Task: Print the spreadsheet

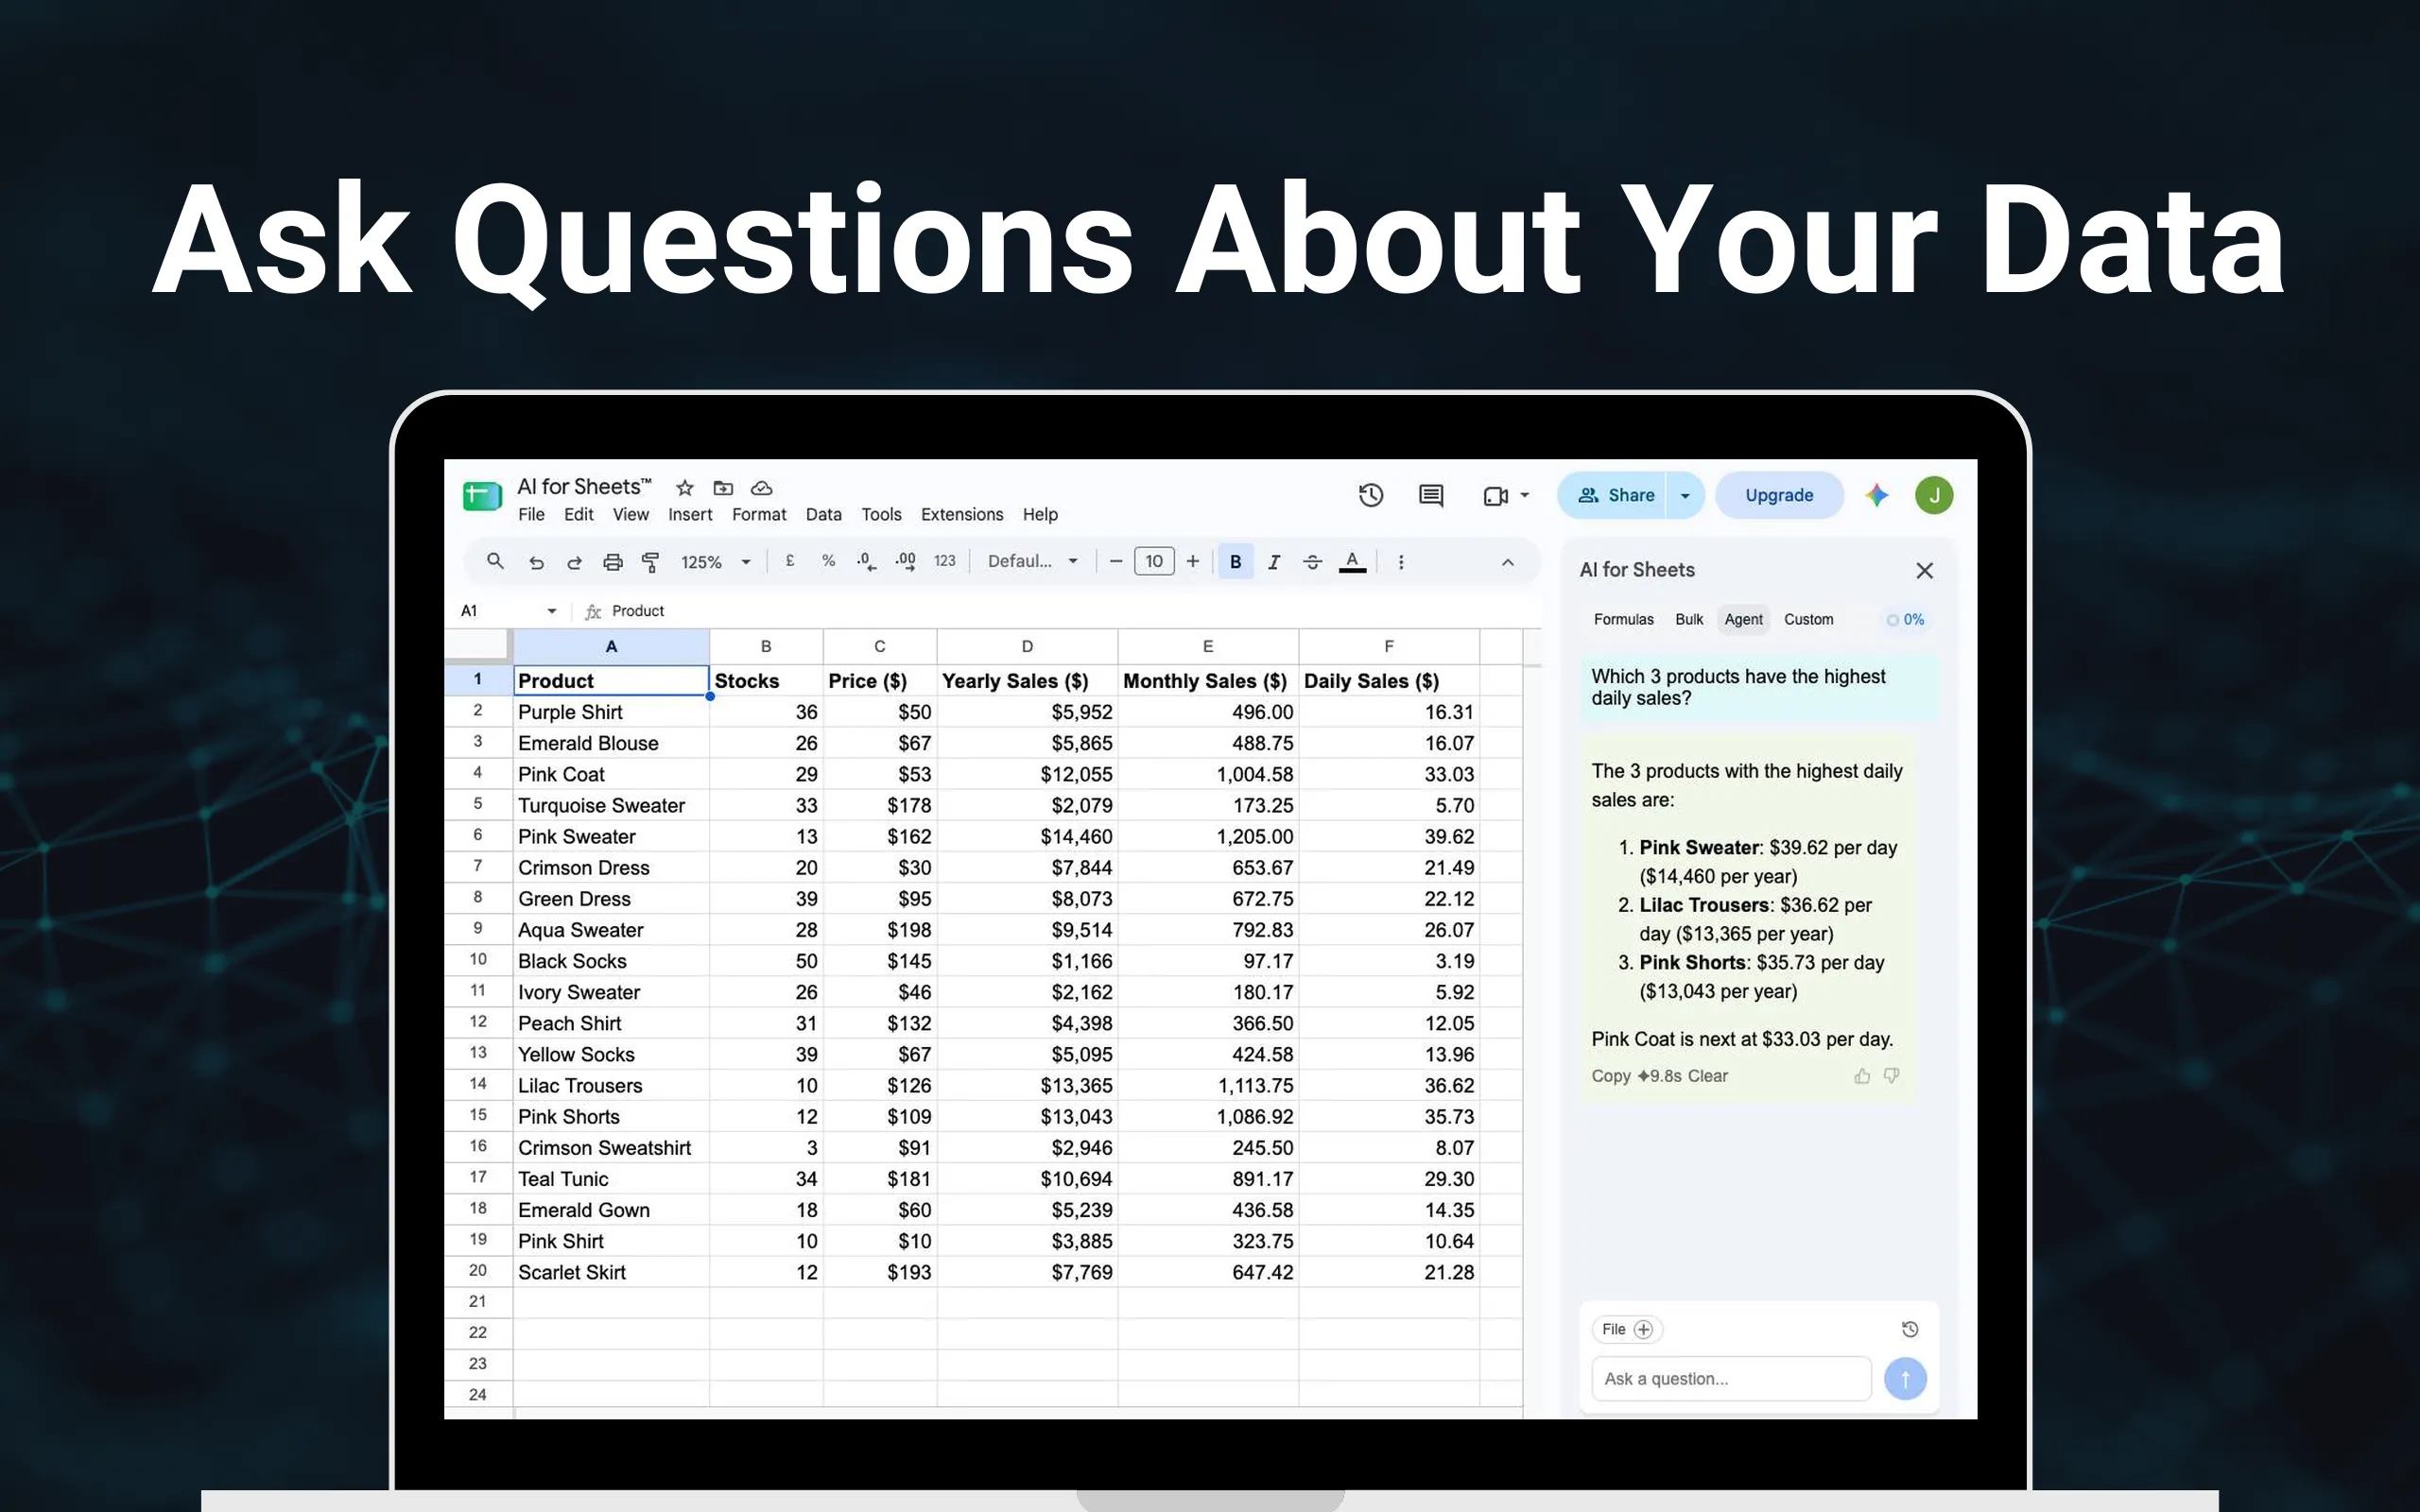Action: [x=613, y=562]
